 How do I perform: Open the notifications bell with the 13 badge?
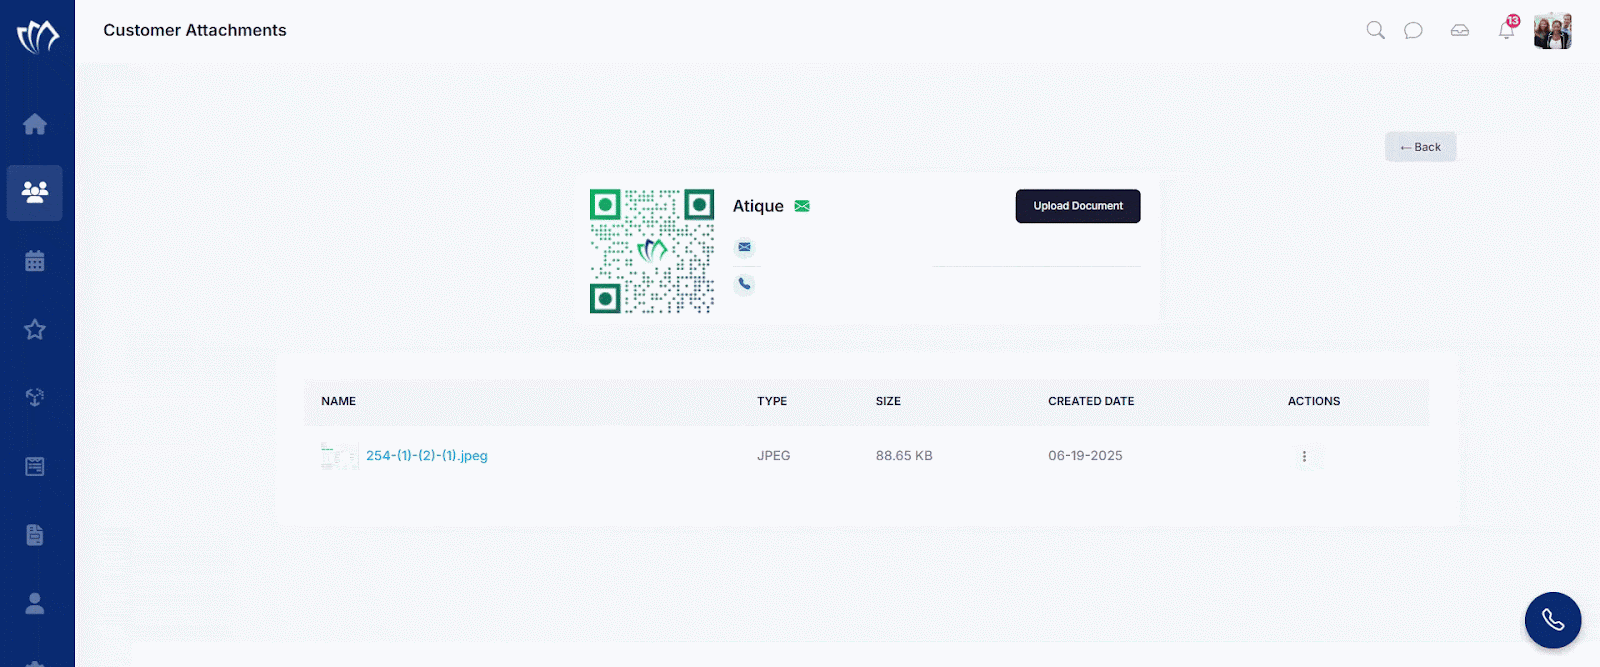pos(1507,28)
